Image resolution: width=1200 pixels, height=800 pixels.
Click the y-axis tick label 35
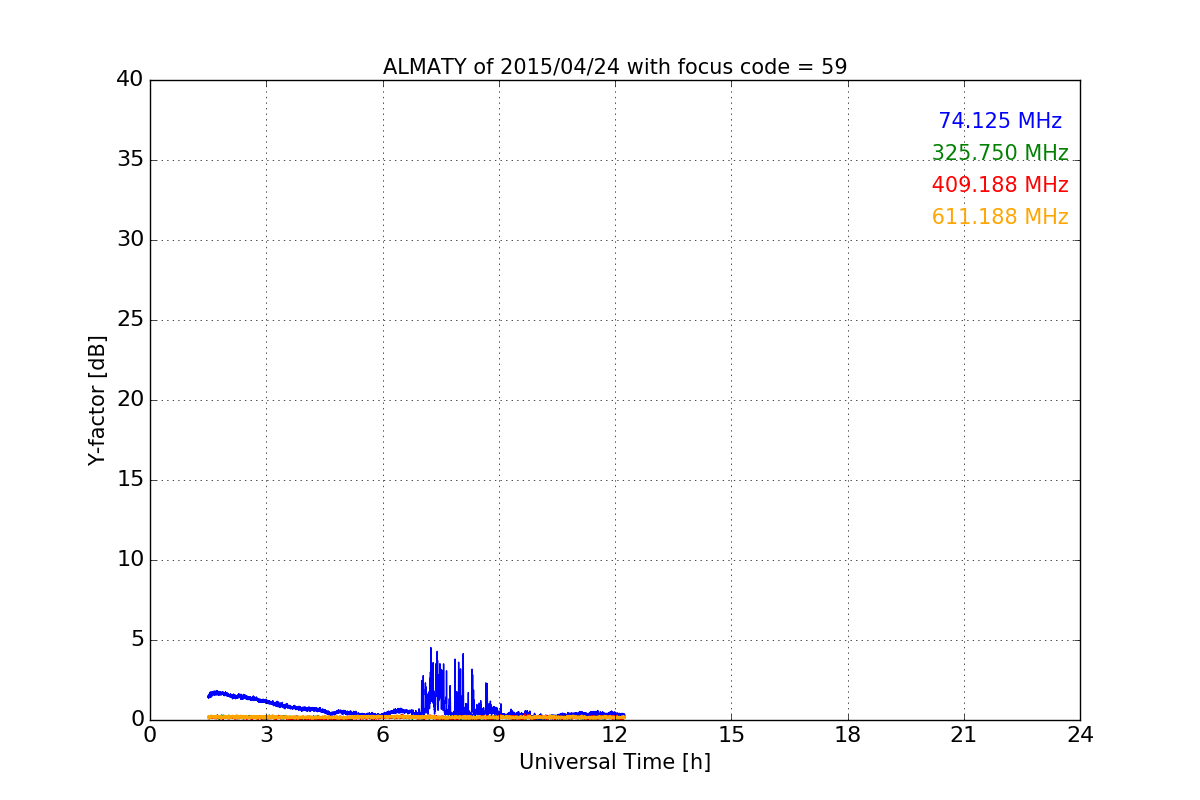pyautogui.click(x=130, y=160)
